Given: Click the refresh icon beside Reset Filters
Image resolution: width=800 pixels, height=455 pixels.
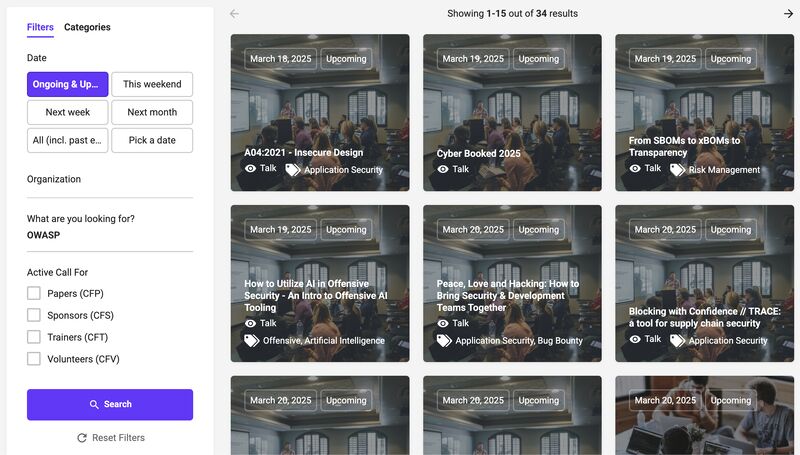Looking at the screenshot, I should coord(82,438).
